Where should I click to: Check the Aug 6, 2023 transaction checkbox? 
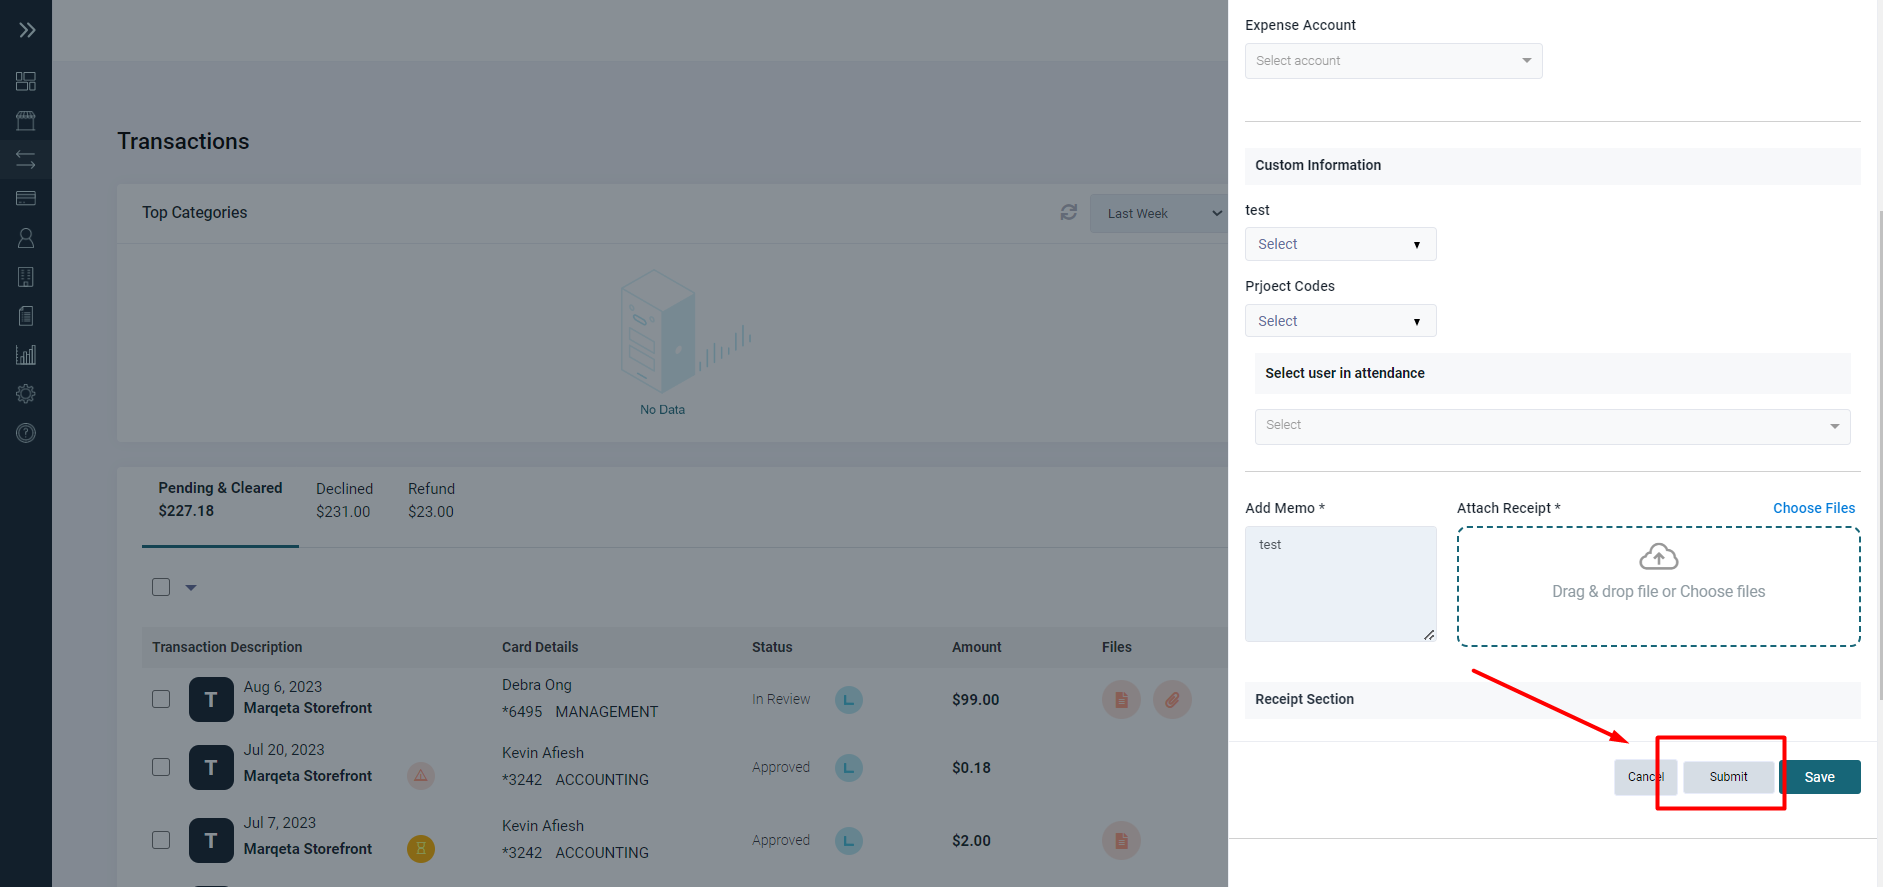click(x=161, y=699)
